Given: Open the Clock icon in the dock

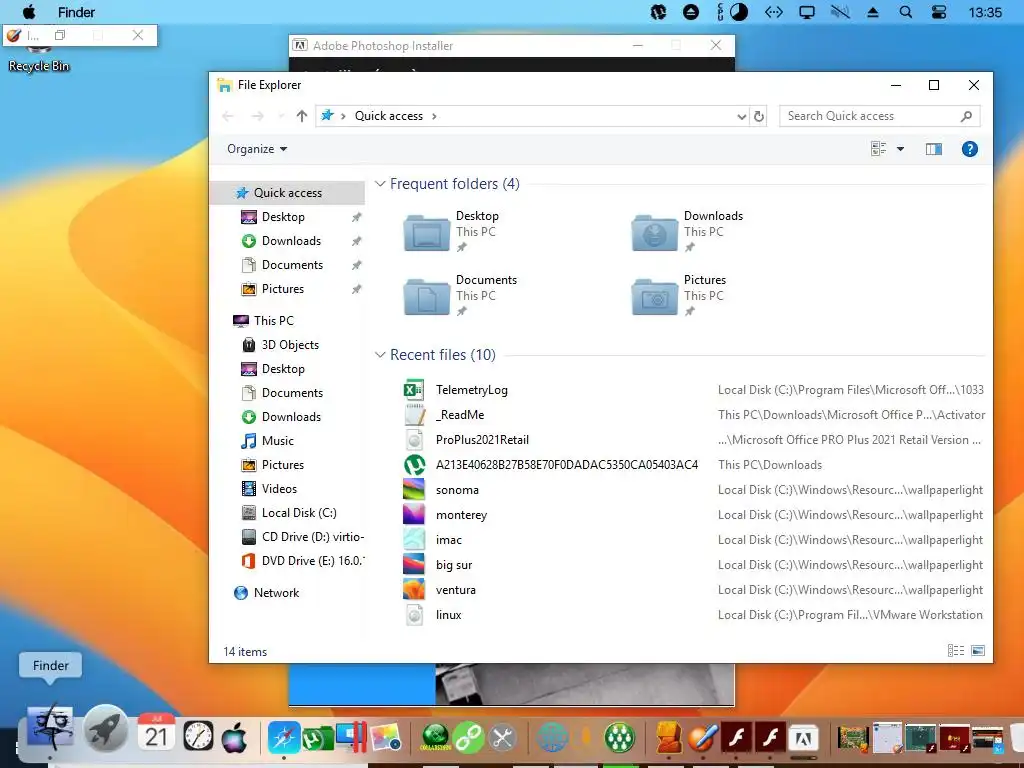Looking at the screenshot, I should 198,737.
